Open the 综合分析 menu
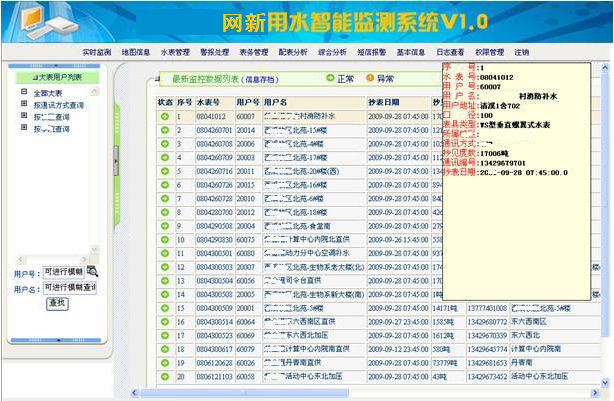The width and height of the screenshot is (614, 401). point(332,52)
